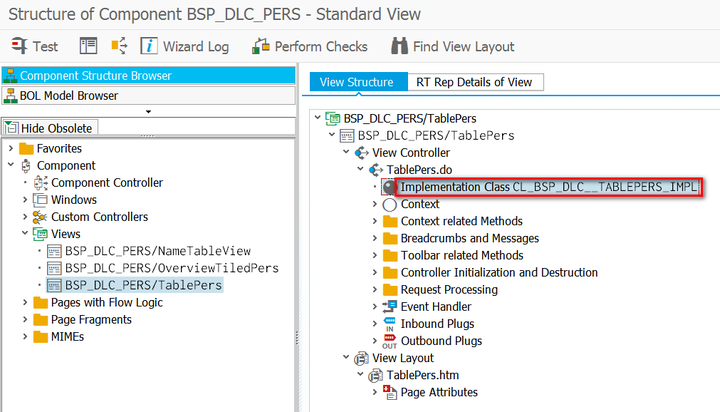
Task: Select the Outbound Plugs label
Action: [x=441, y=341]
